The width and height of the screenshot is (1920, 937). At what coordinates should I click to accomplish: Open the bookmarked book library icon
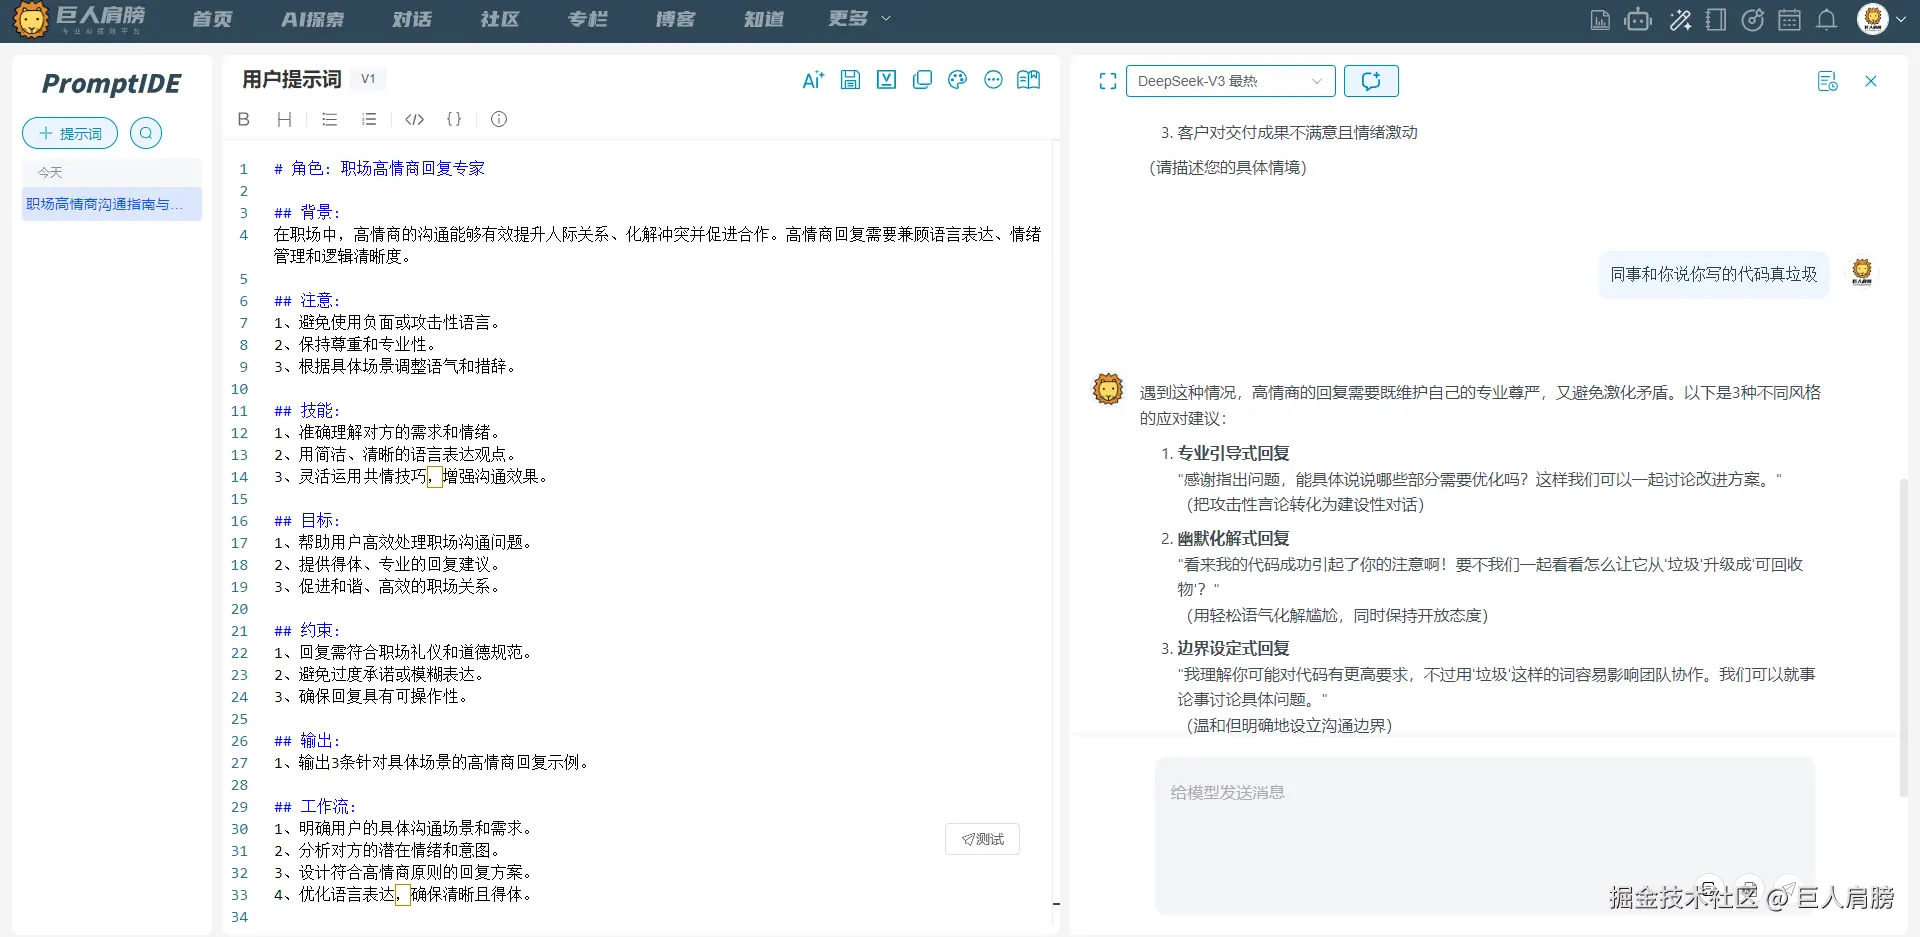(1028, 80)
